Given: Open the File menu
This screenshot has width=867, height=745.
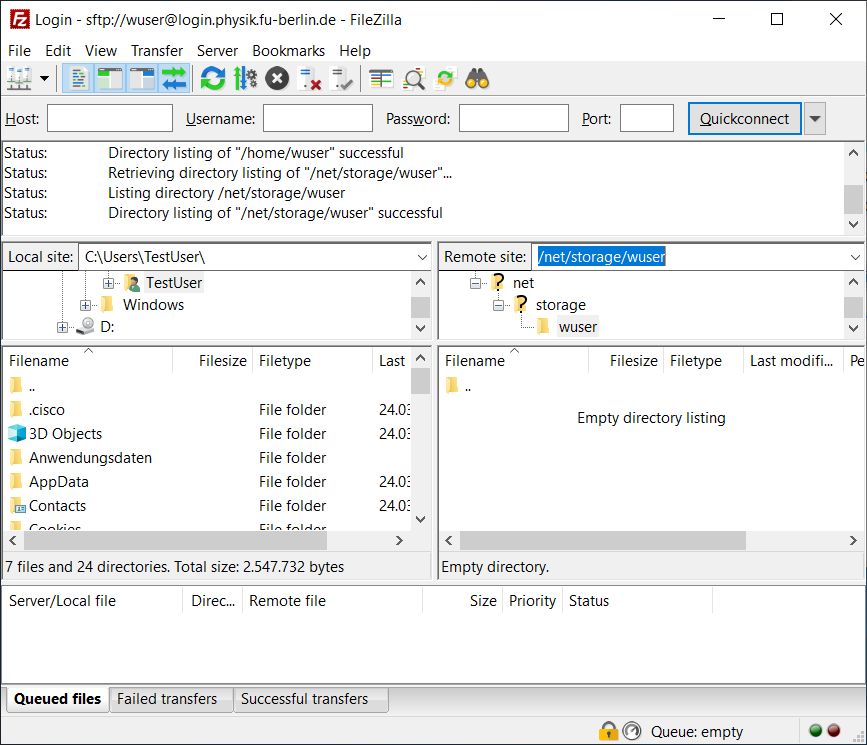Looking at the screenshot, I should coord(19,51).
